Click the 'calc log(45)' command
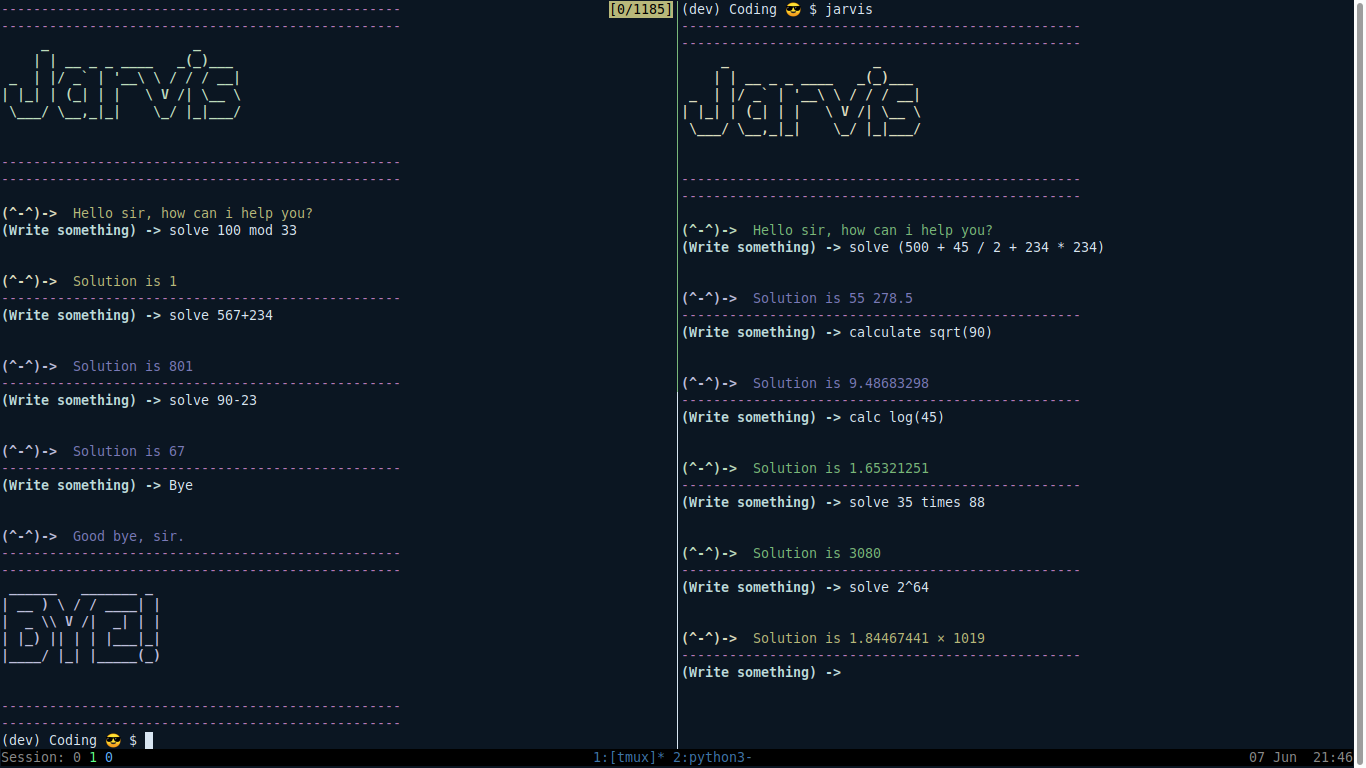 point(897,417)
